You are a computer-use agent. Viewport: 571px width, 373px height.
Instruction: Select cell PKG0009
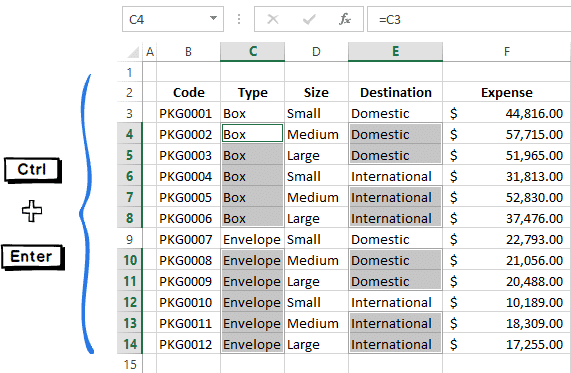[188, 281]
